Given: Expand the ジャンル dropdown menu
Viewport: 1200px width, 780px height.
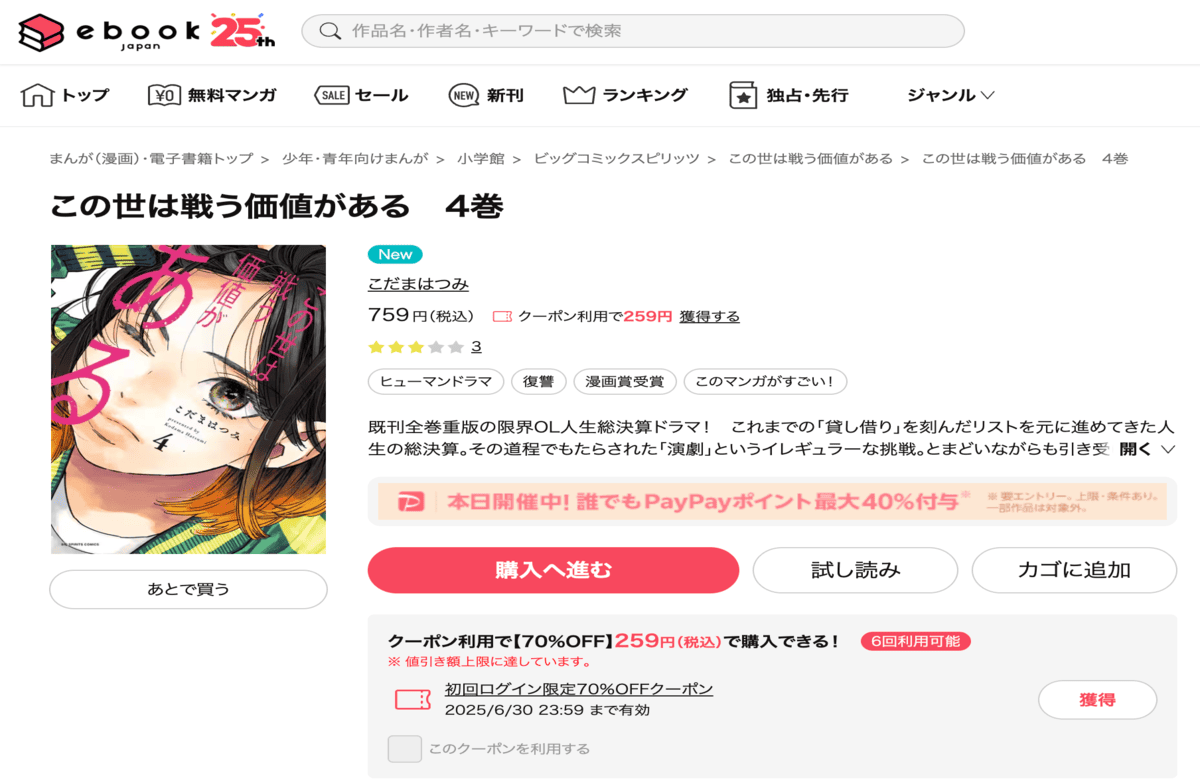Looking at the screenshot, I should click(x=951, y=95).
